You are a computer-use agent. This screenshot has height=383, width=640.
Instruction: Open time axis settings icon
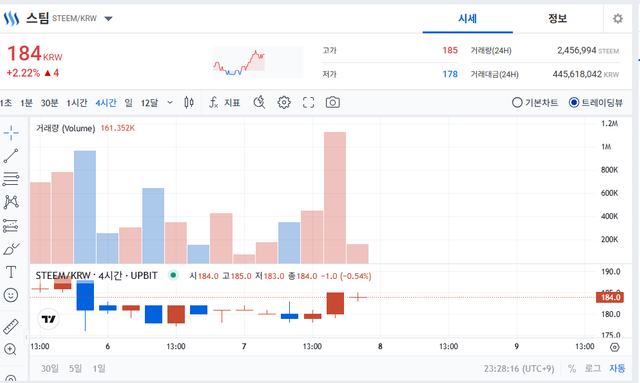[x=615, y=347]
